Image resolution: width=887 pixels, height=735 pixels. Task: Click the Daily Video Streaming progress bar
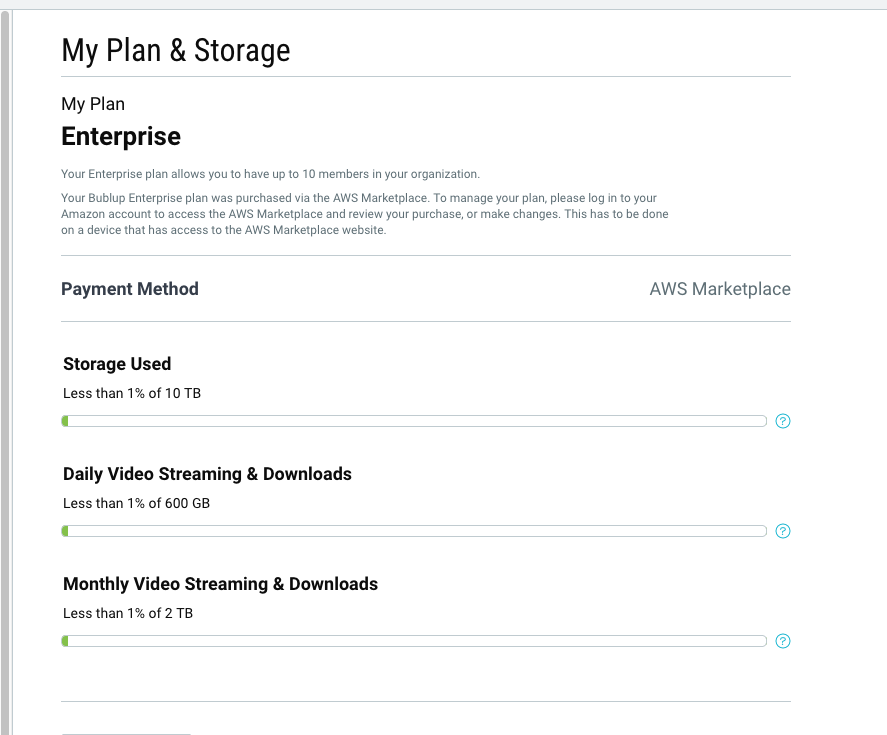pyautogui.click(x=414, y=531)
